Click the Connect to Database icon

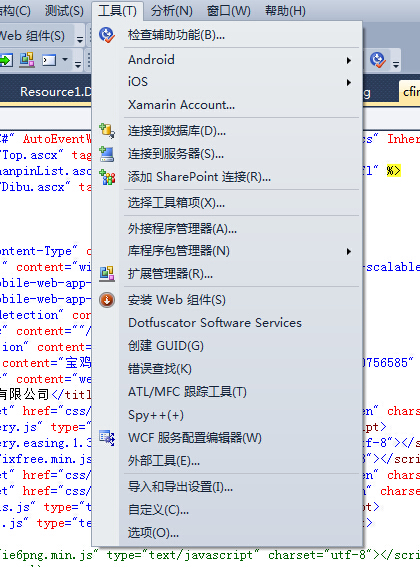(107, 131)
